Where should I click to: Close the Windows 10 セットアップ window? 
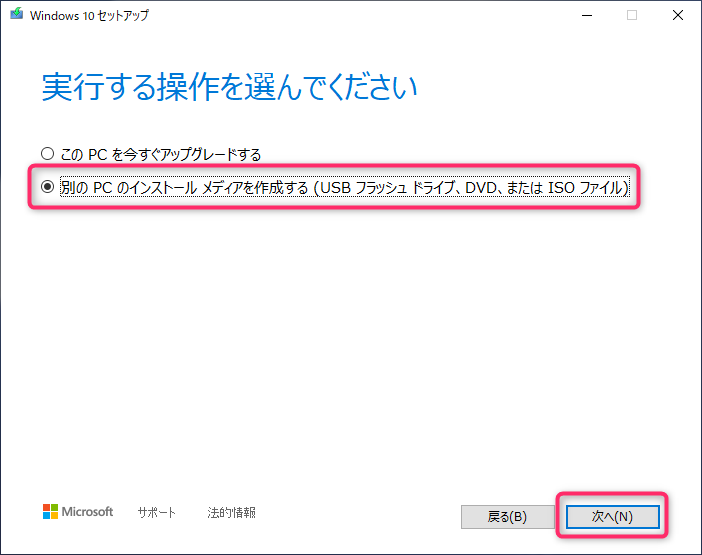[678, 15]
